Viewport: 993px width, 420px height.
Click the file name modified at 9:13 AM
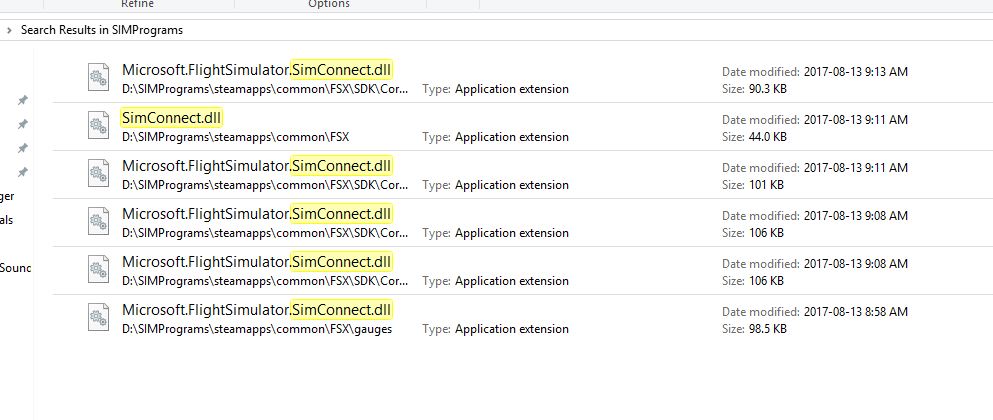(257, 70)
